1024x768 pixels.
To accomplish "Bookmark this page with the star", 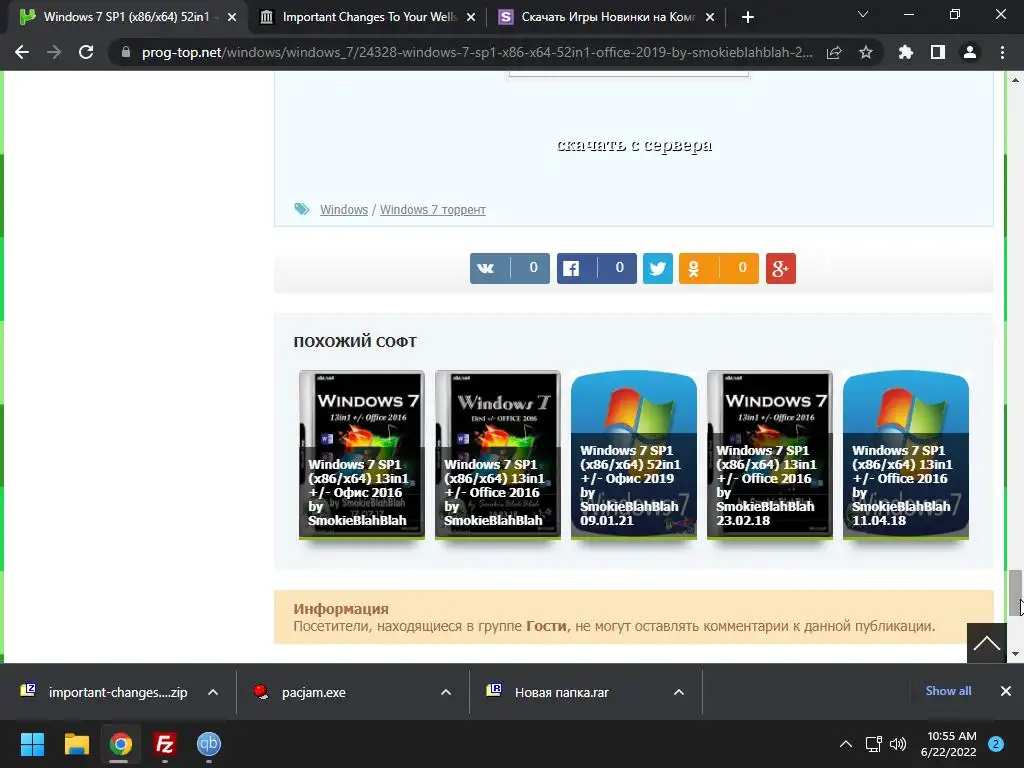I will (x=866, y=52).
